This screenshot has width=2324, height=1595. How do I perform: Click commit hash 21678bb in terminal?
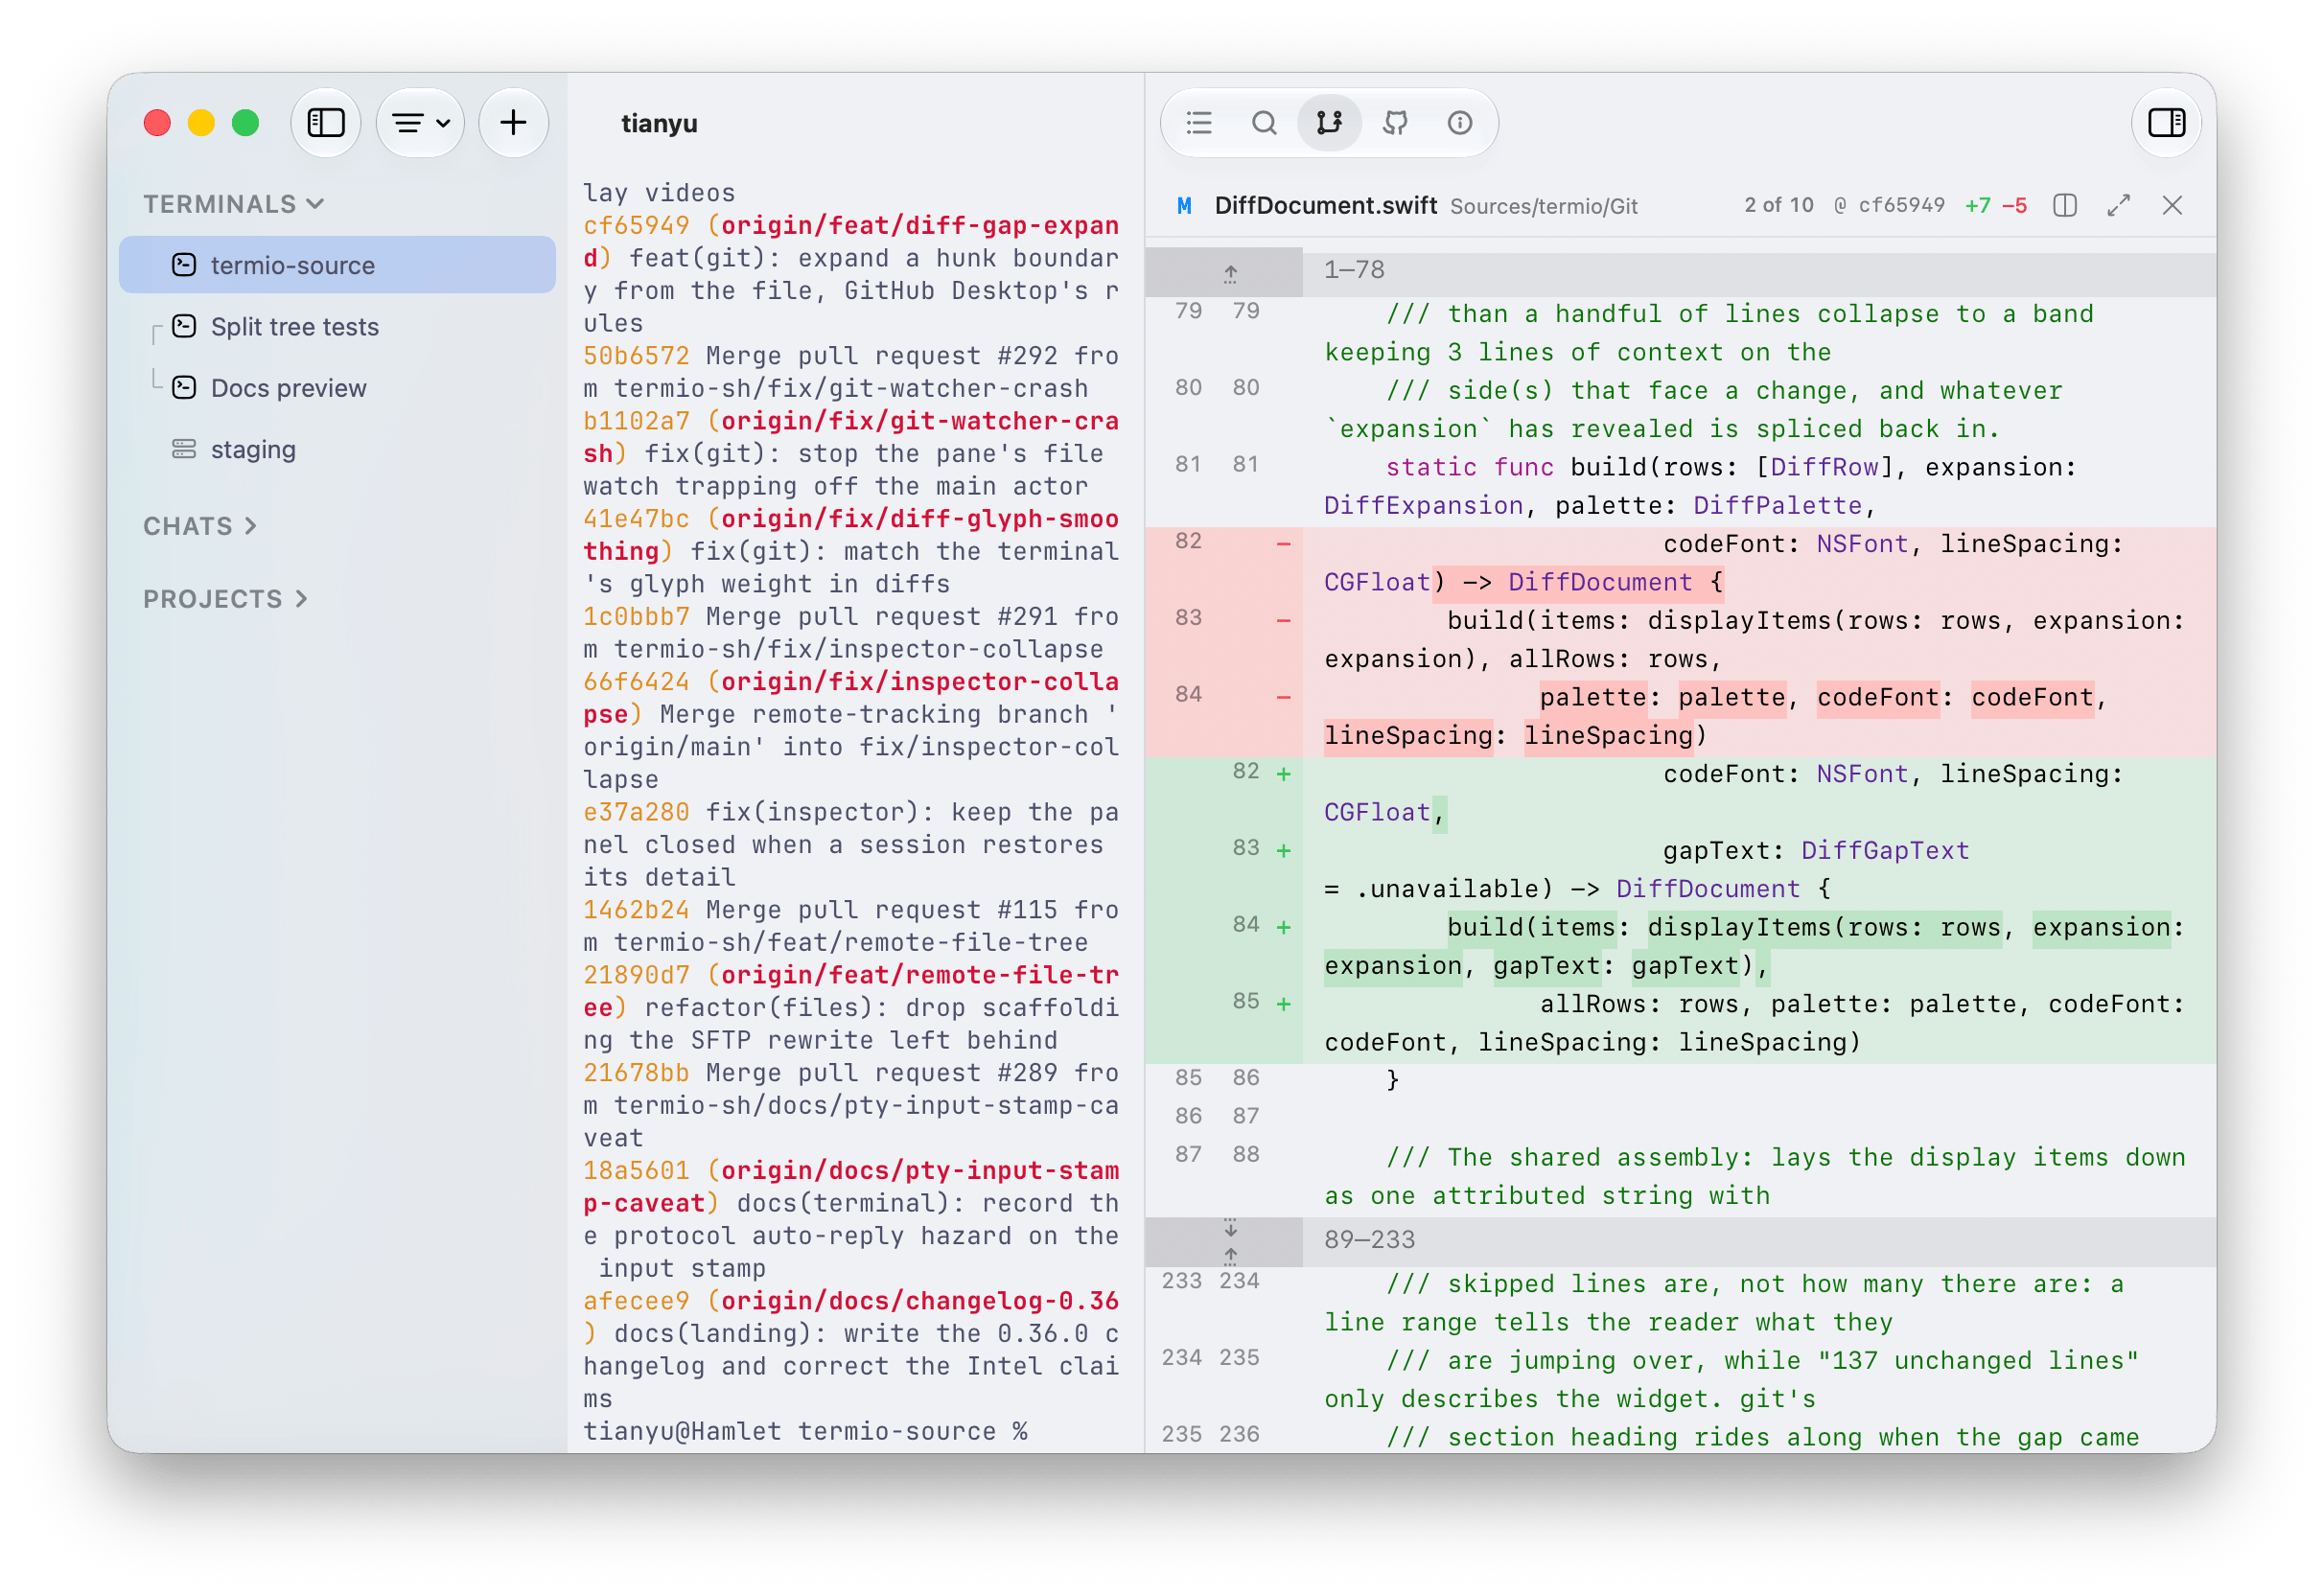[636, 1073]
